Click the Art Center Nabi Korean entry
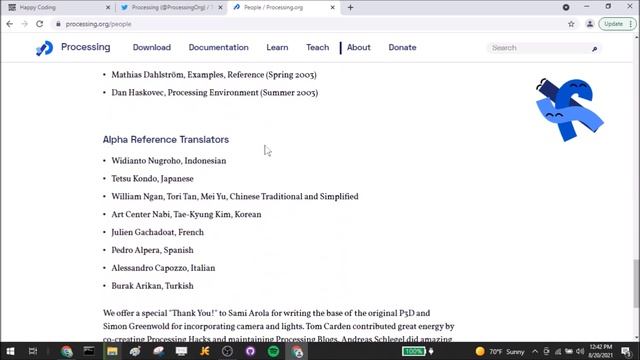This screenshot has width=640, height=360. tap(186, 215)
